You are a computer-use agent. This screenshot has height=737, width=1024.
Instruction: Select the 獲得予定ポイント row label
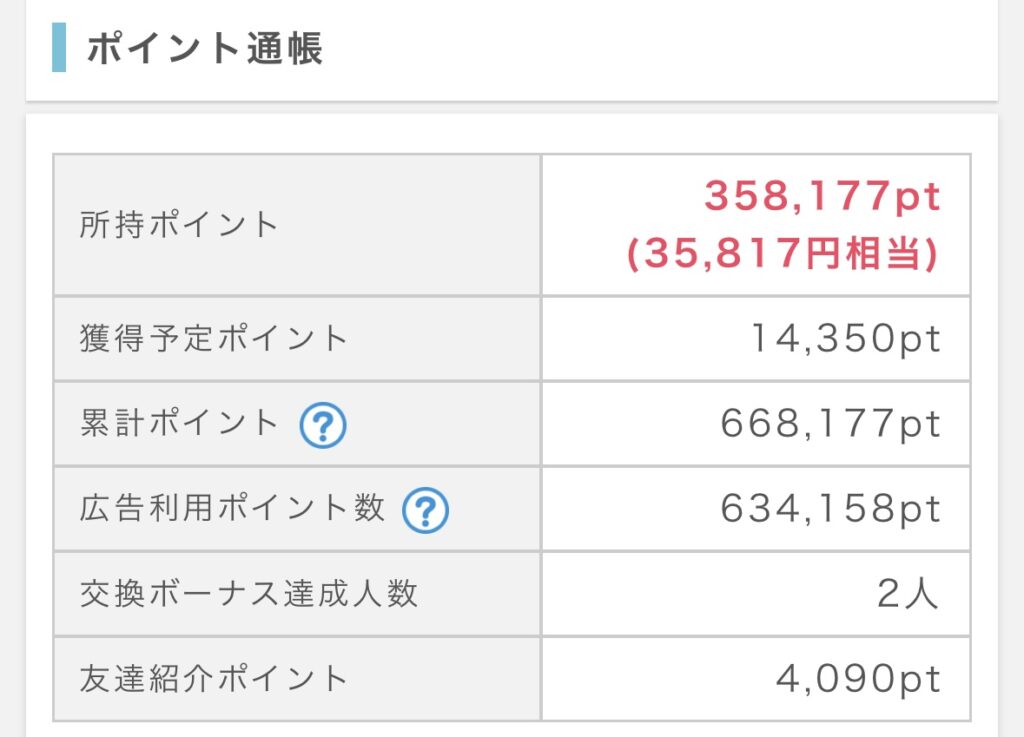214,338
